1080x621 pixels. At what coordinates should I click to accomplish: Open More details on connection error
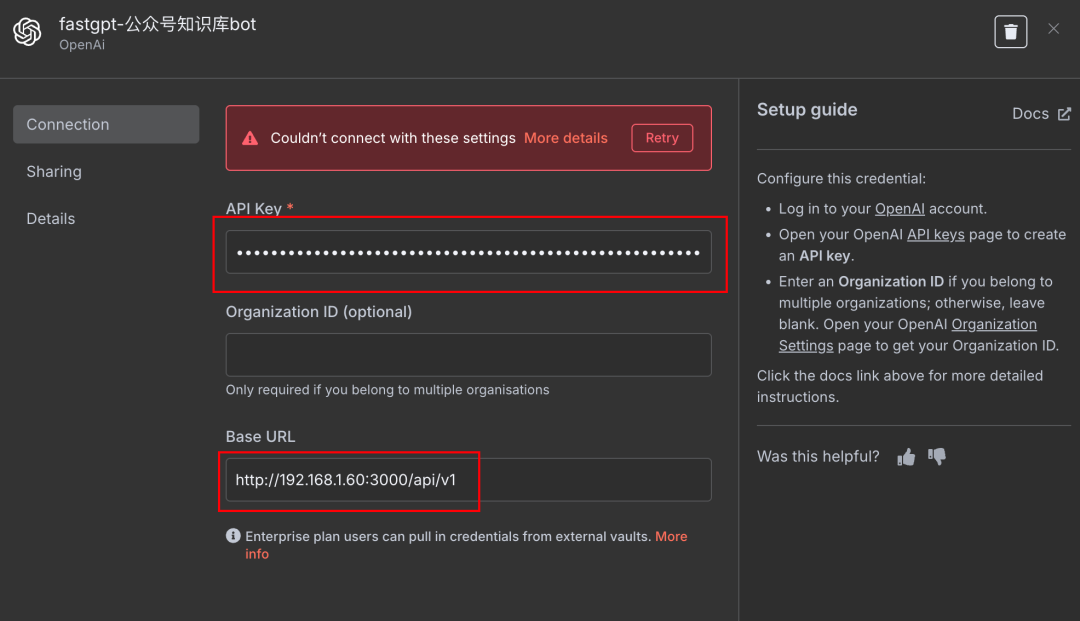(565, 138)
